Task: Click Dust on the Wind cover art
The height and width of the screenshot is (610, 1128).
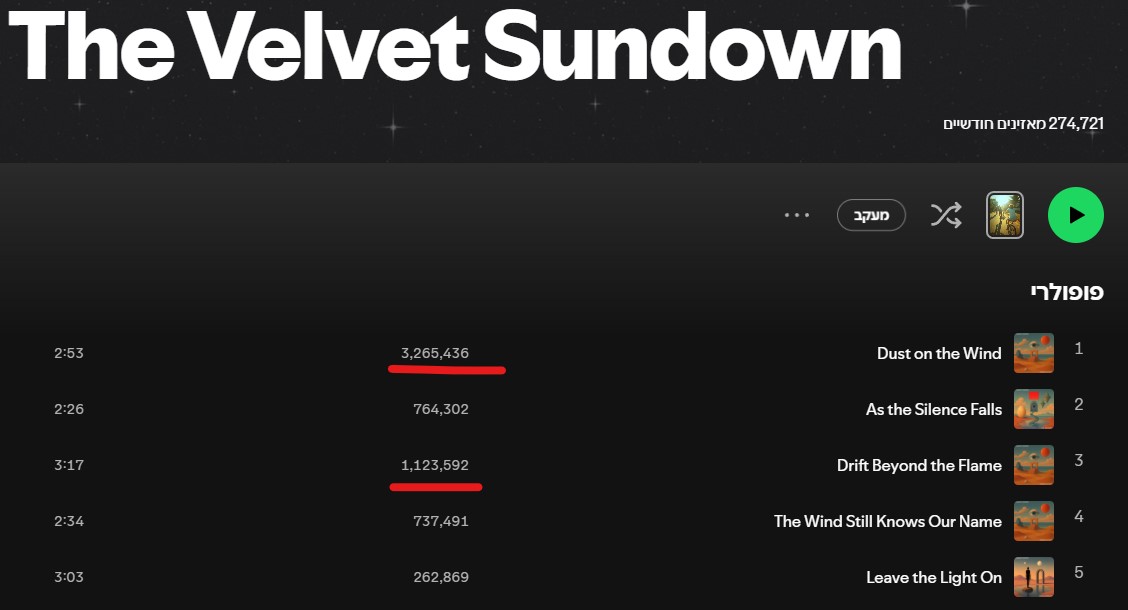Action: [1034, 353]
